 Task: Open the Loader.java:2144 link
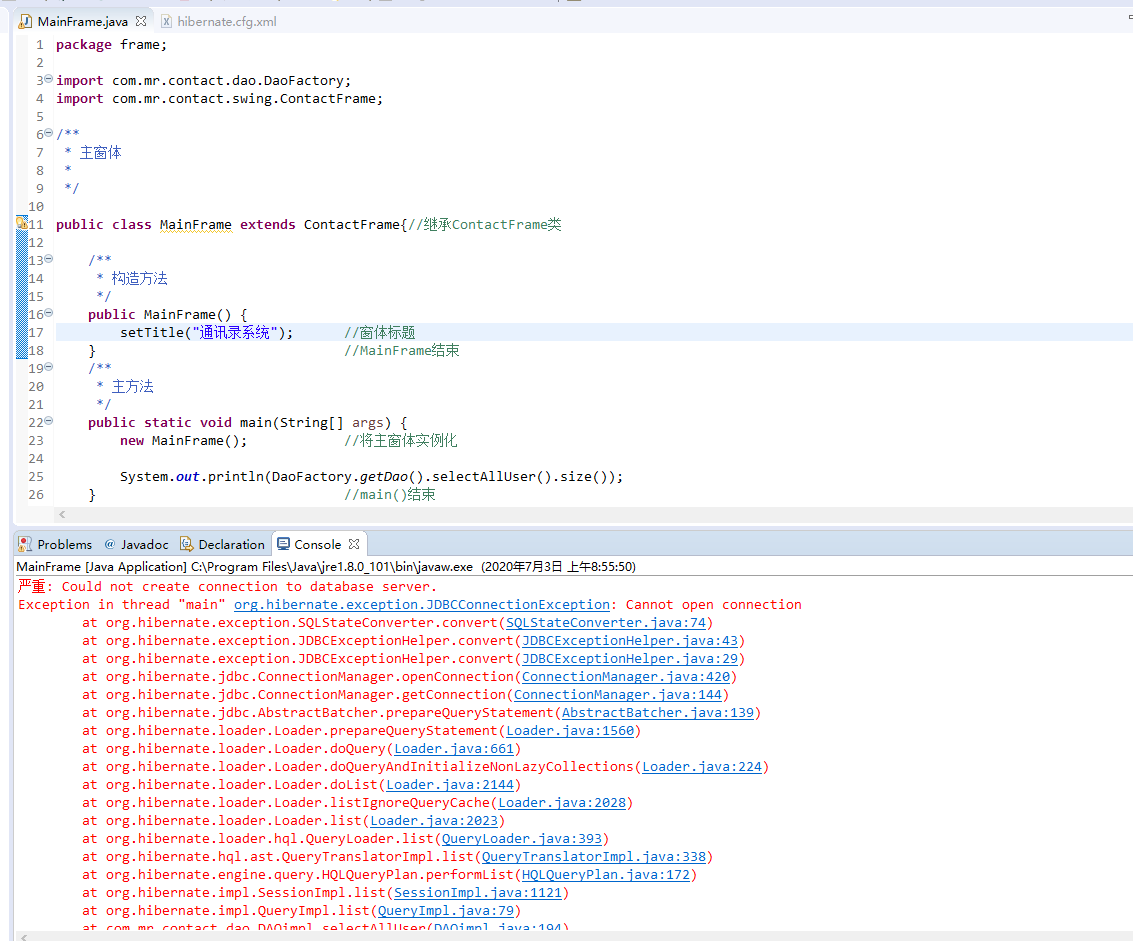tap(450, 784)
